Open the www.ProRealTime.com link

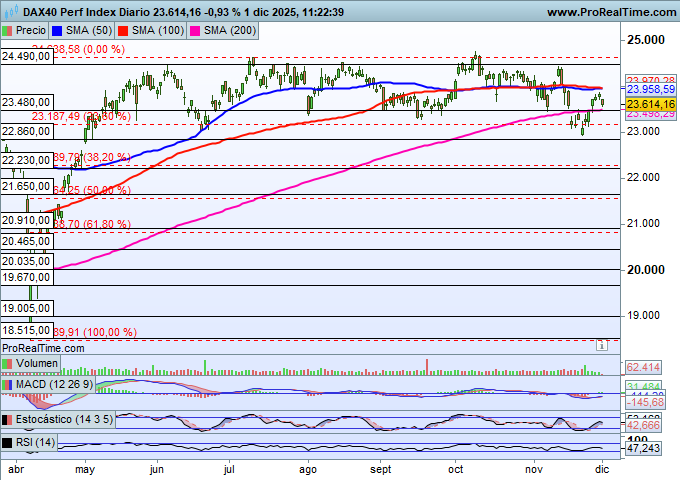tap(611, 11)
